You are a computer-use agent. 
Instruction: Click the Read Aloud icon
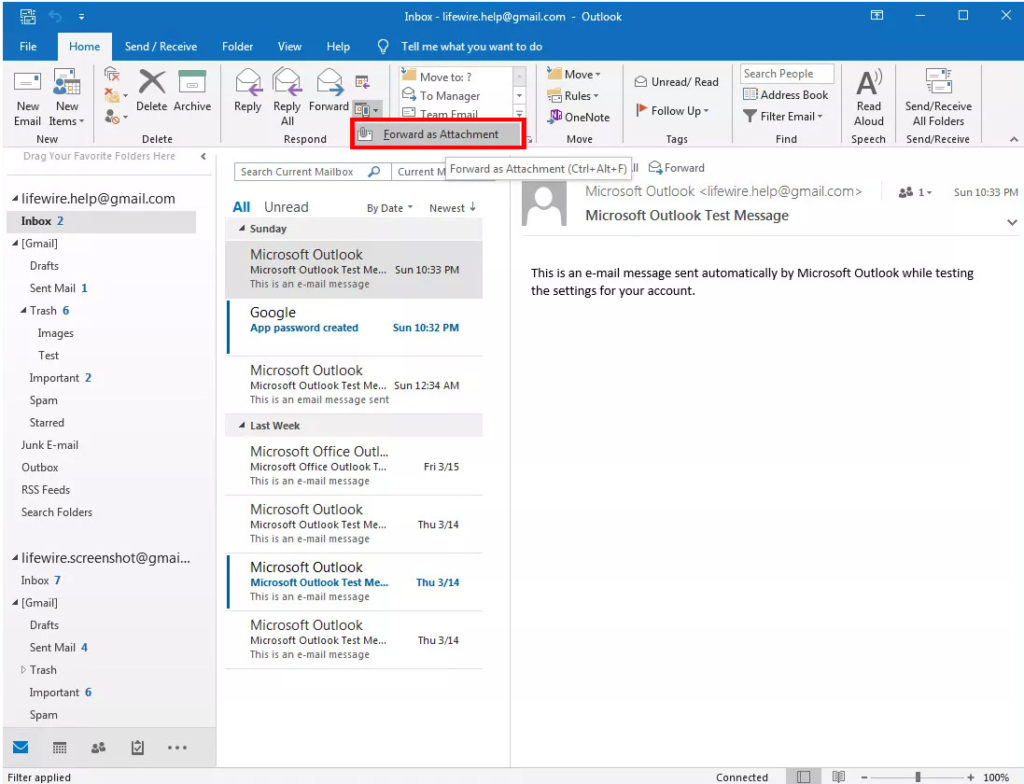(869, 82)
